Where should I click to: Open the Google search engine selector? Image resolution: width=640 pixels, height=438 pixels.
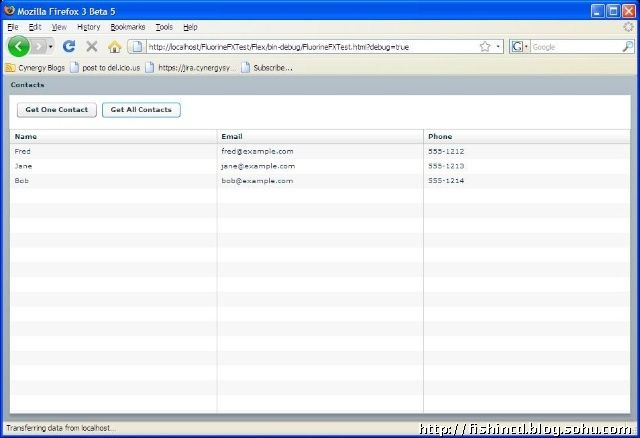pos(520,47)
